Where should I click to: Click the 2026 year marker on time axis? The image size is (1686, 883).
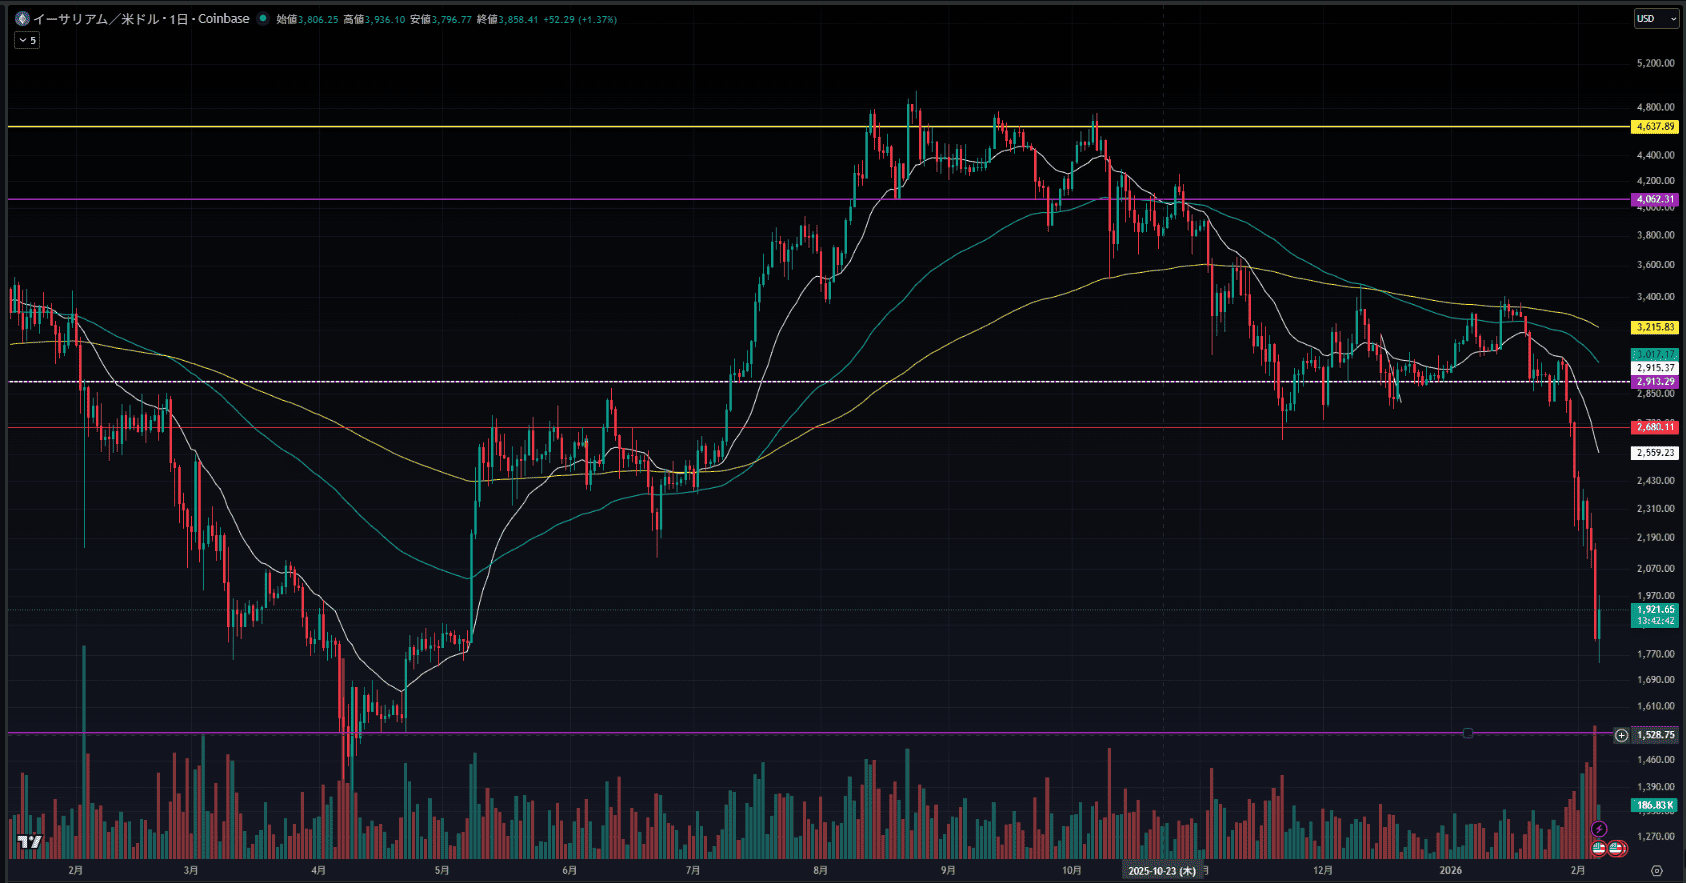1450,871
